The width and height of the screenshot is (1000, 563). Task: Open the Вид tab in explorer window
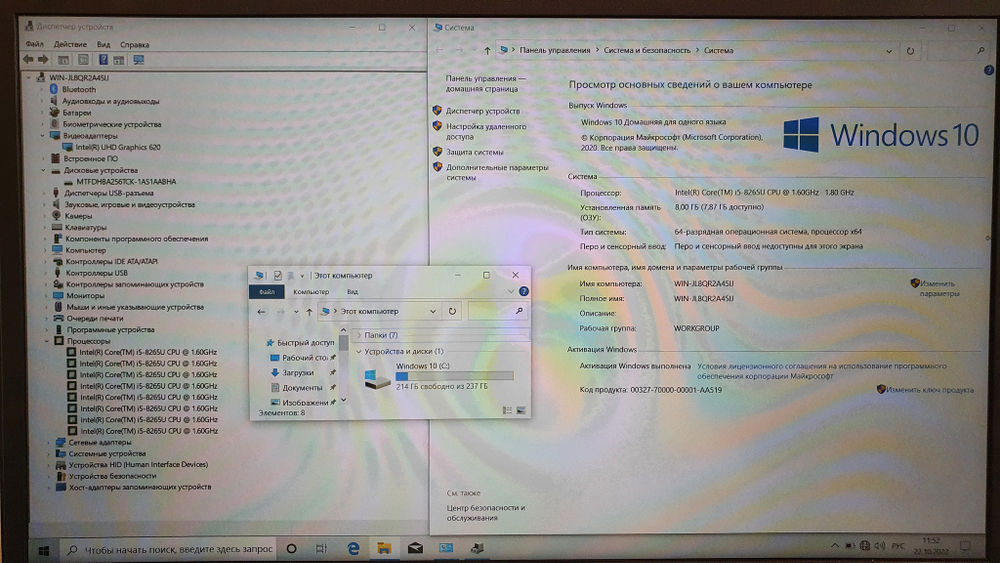352,292
